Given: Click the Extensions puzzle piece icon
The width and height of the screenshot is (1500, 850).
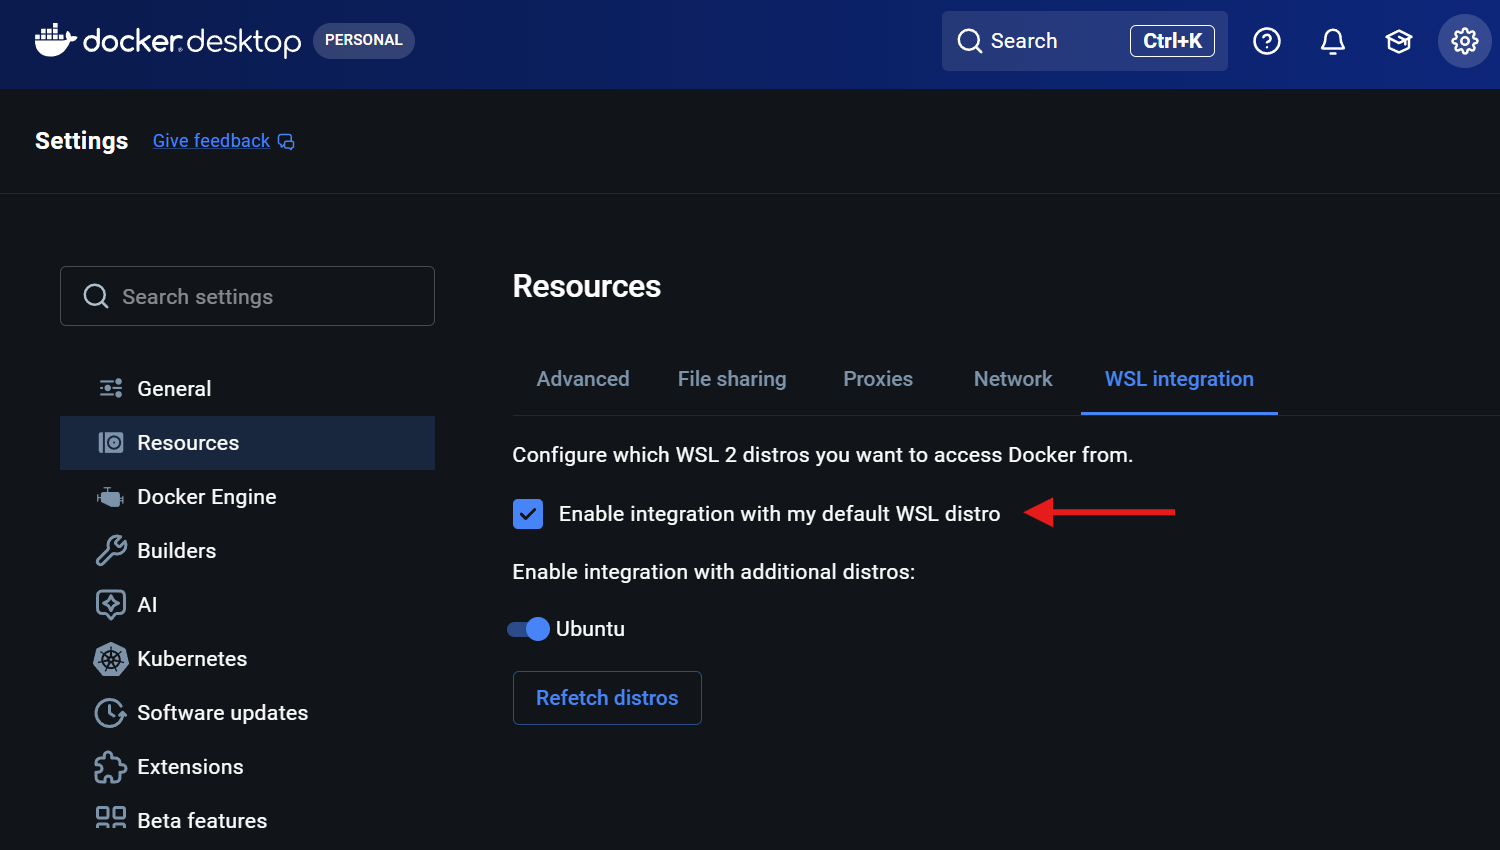Looking at the screenshot, I should (x=110, y=767).
